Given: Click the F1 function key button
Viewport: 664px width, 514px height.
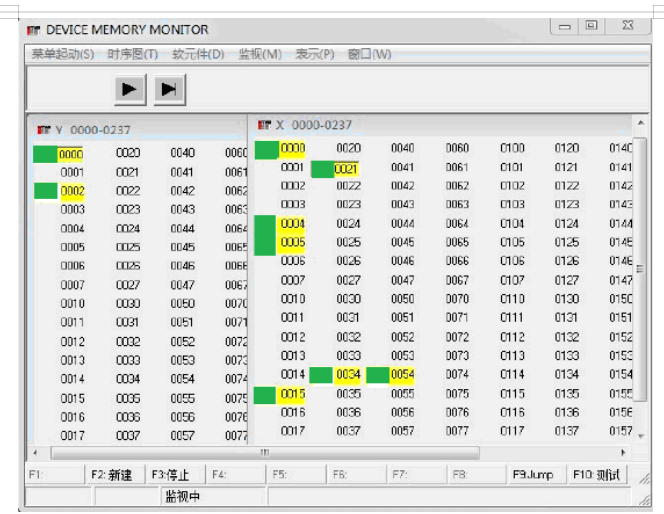Looking at the screenshot, I should tap(54, 475).
